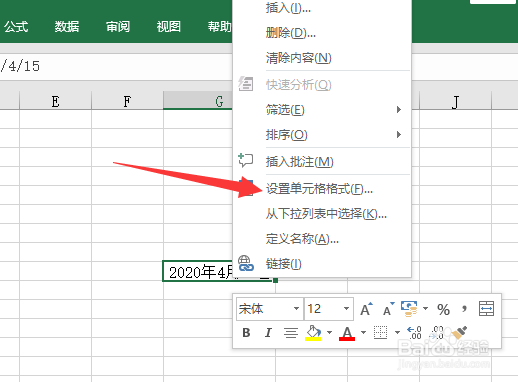Center-align text using mini toolbar
Image resolution: width=518 pixels, height=382 pixels.
point(291,333)
